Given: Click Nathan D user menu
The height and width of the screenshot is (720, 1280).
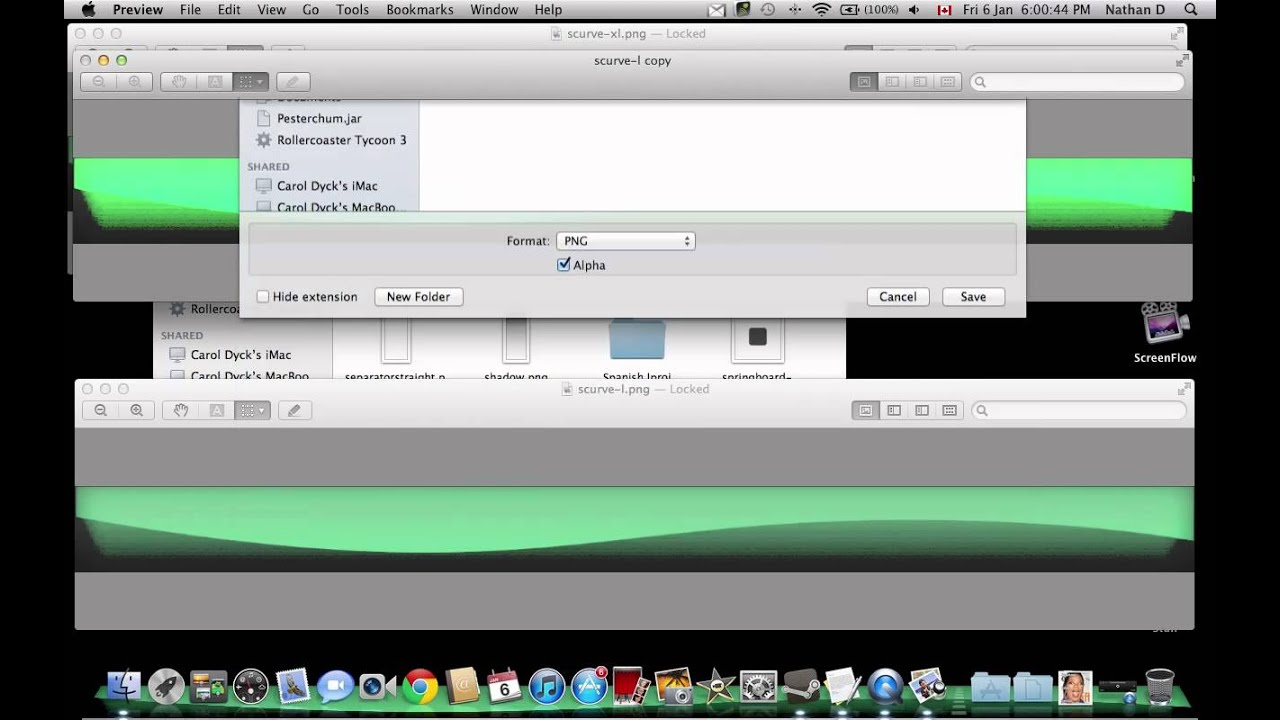Looking at the screenshot, I should tap(1135, 10).
